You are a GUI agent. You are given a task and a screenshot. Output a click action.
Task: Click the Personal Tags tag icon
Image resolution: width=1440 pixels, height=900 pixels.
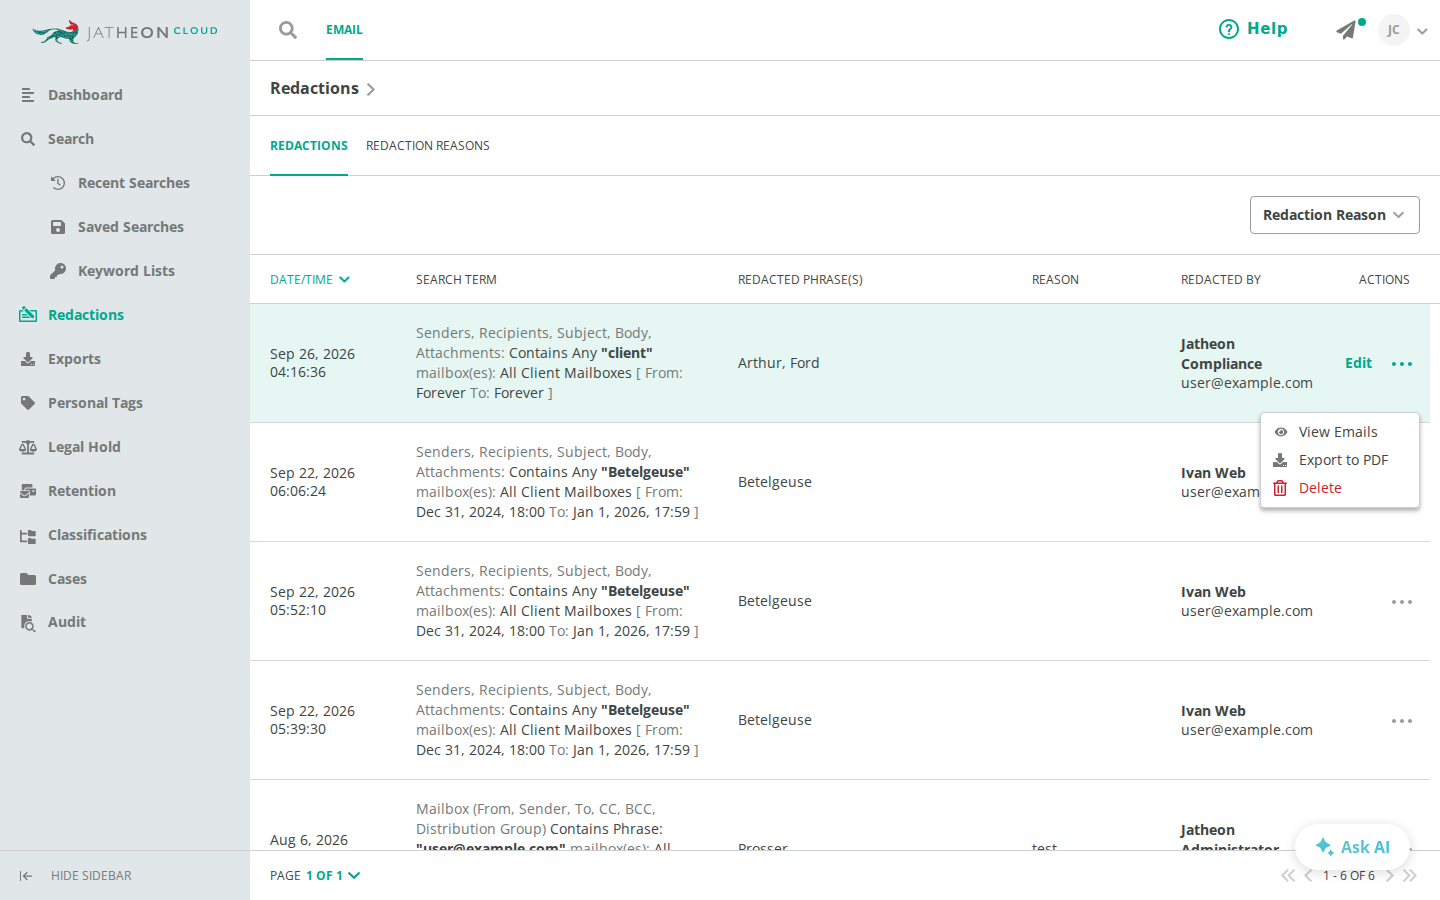tap(28, 403)
